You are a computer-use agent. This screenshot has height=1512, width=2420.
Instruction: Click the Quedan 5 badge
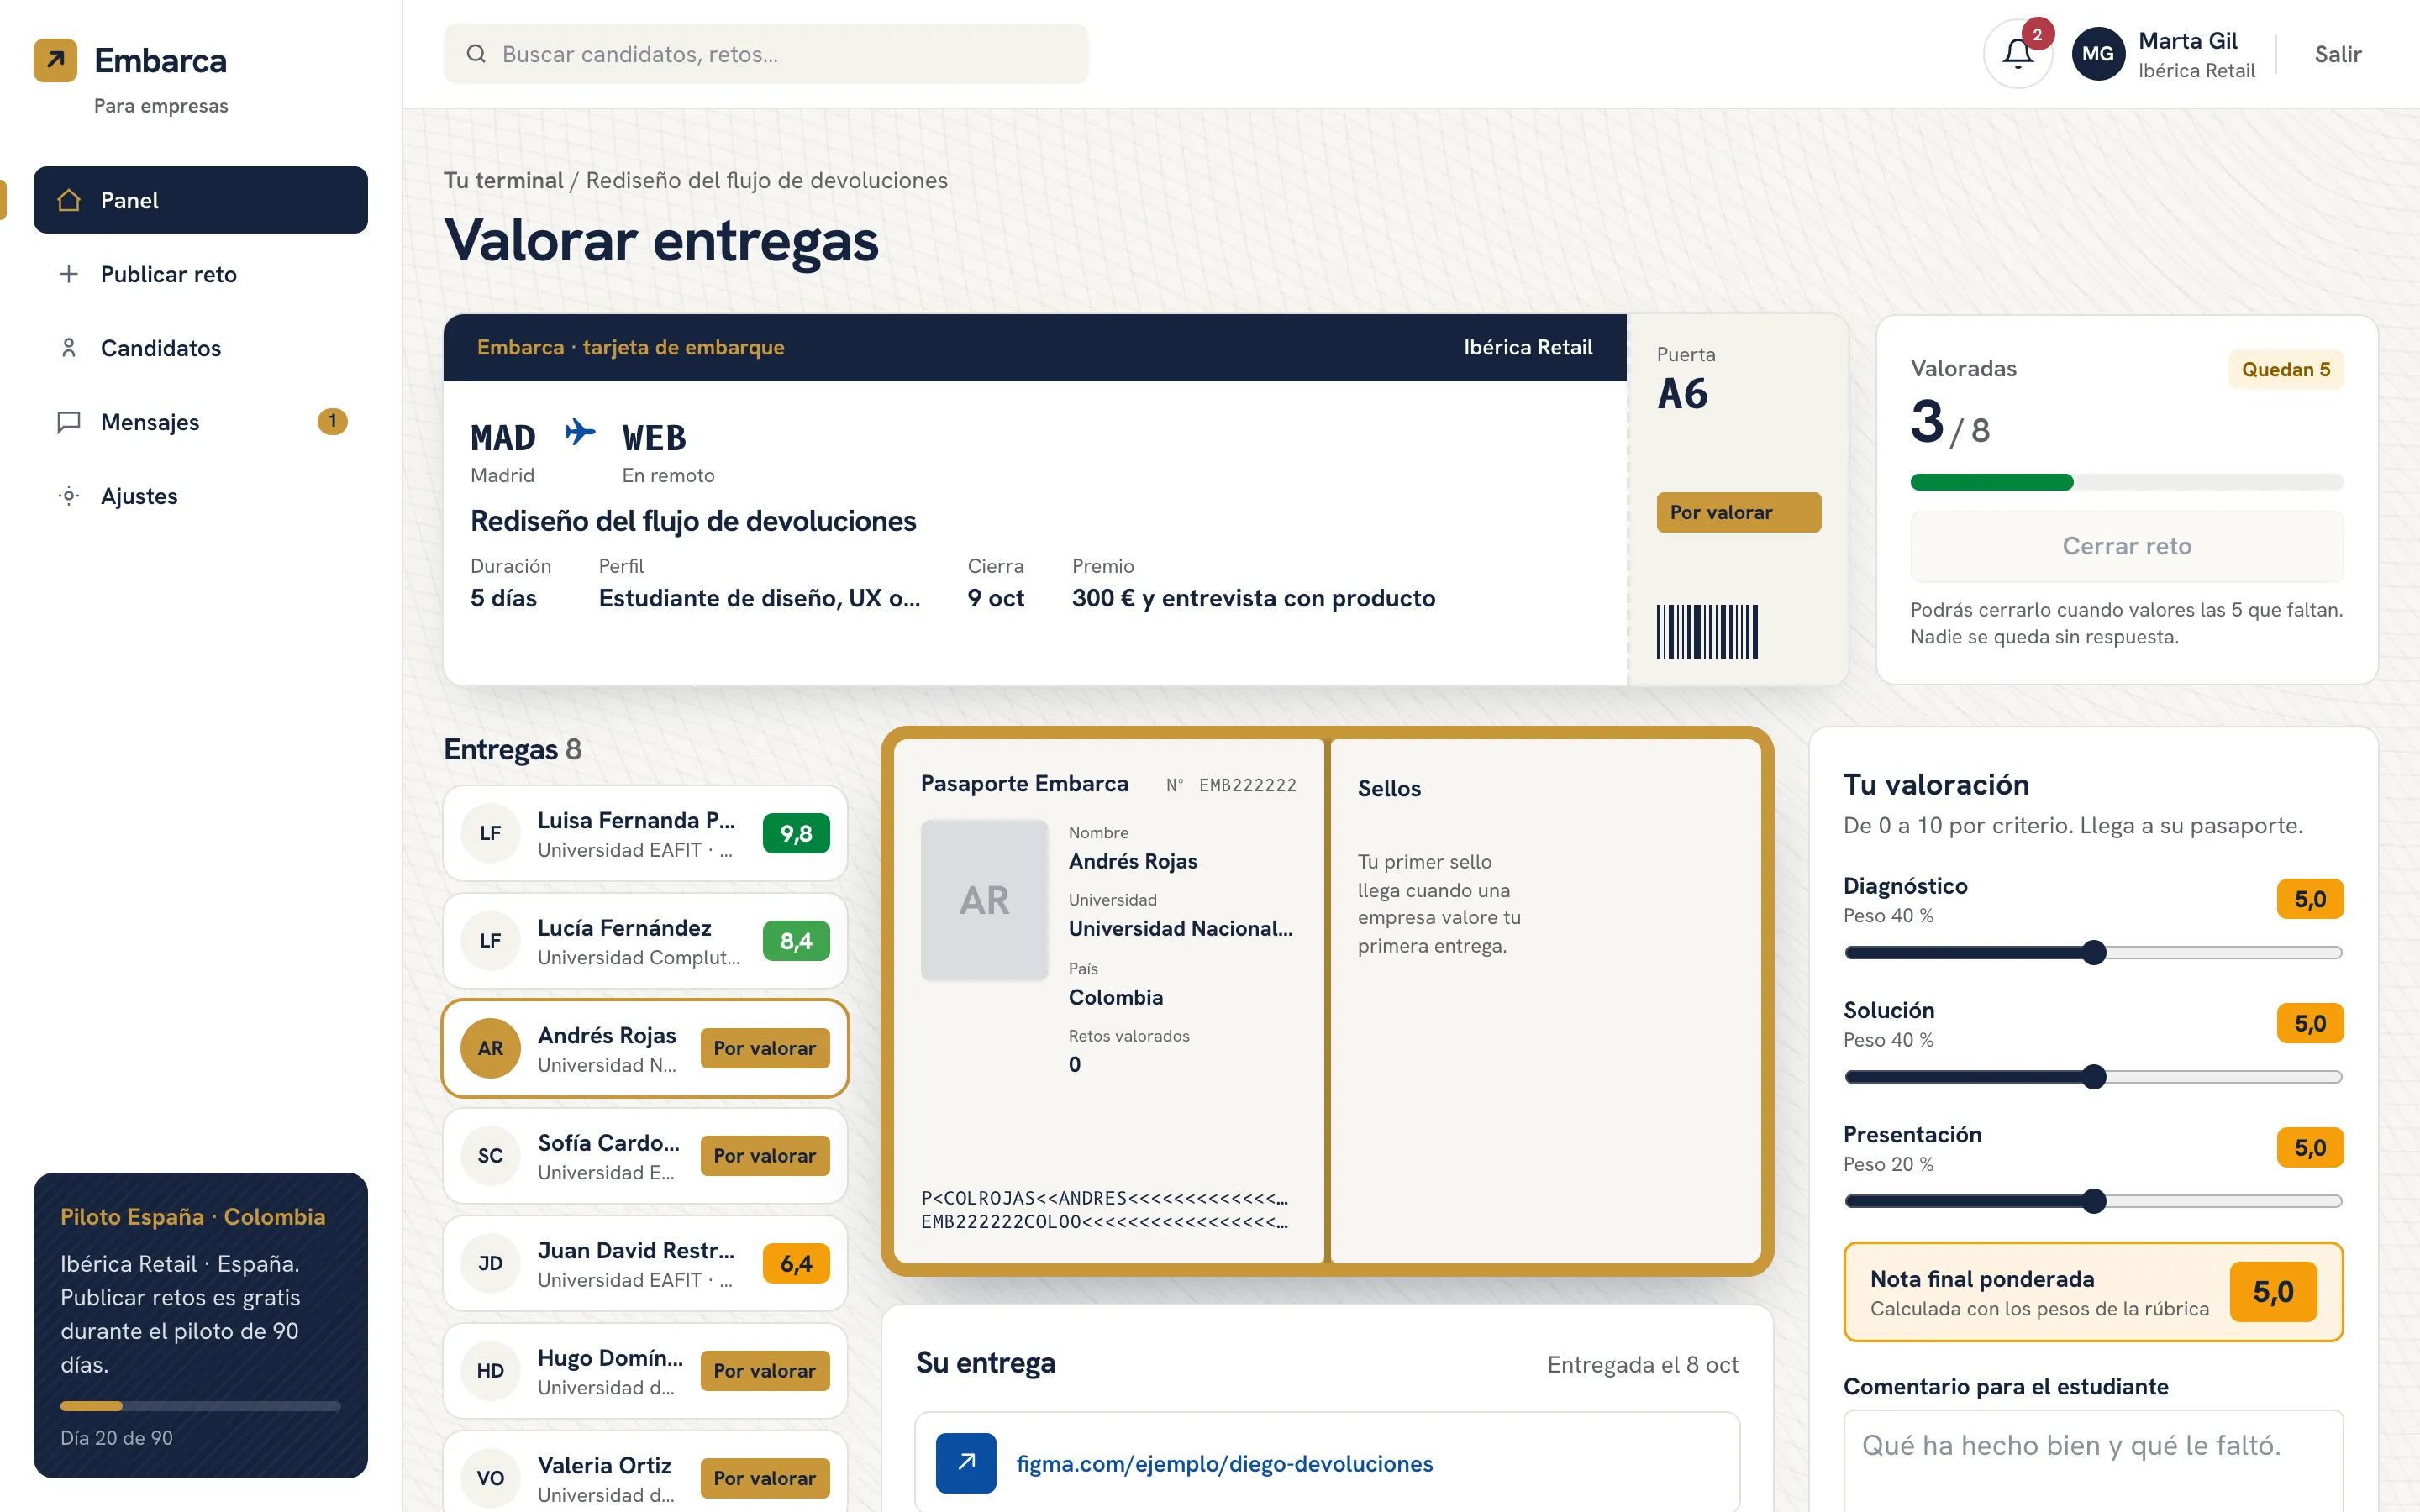click(2285, 369)
